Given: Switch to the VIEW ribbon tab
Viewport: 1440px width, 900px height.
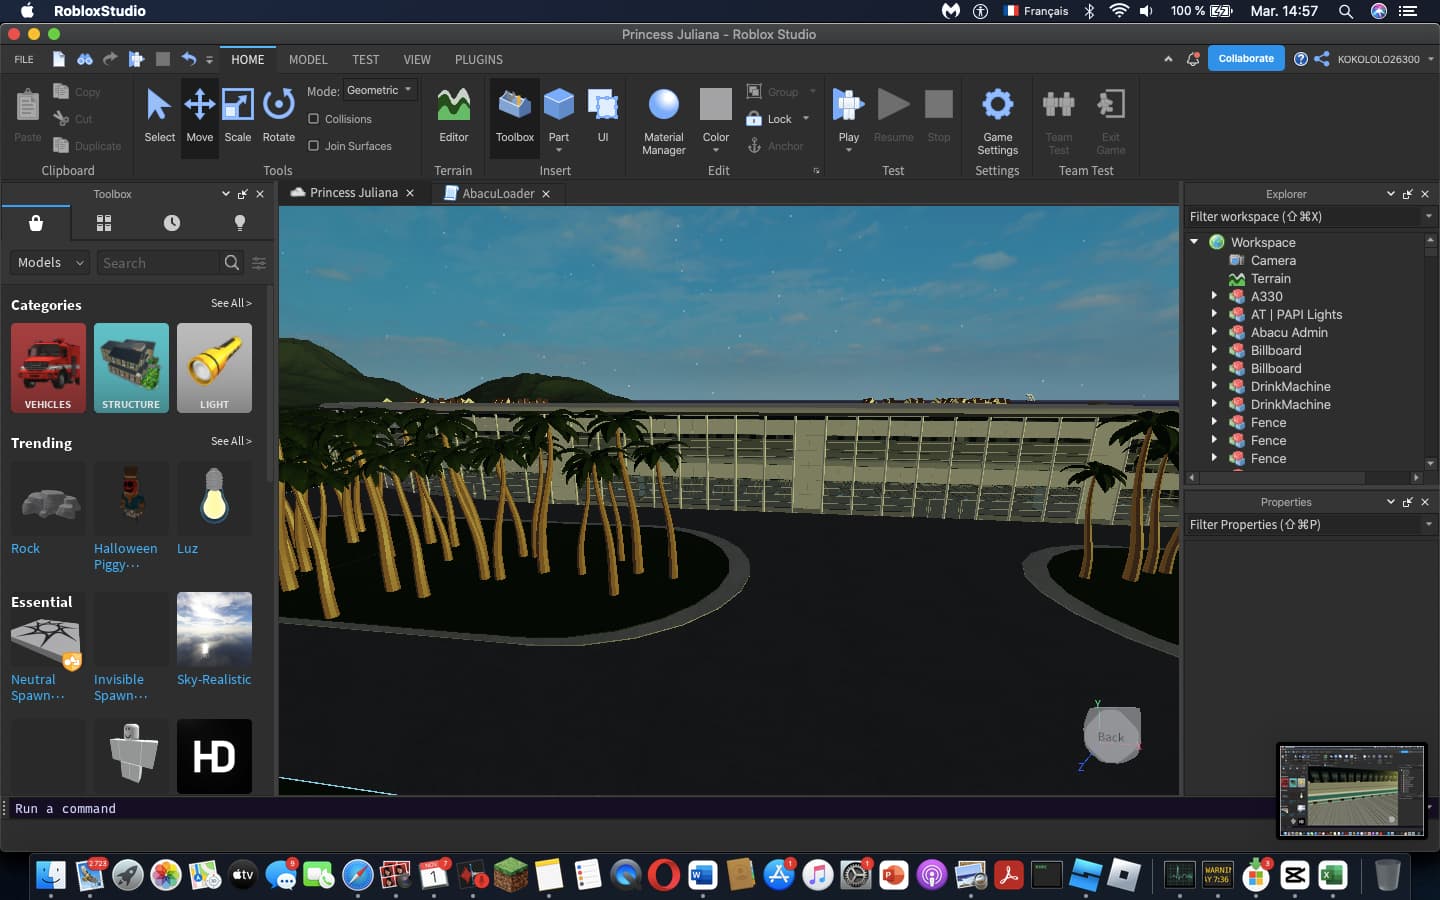Looking at the screenshot, I should click(417, 60).
